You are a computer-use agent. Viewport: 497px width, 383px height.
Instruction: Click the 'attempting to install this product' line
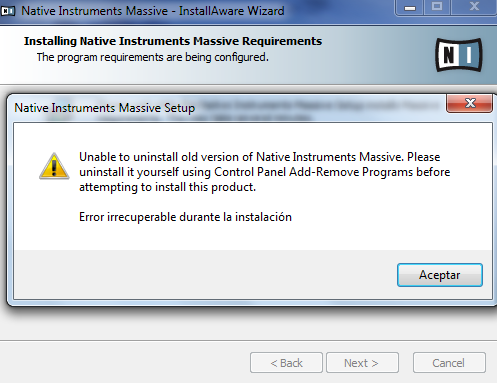167,187
